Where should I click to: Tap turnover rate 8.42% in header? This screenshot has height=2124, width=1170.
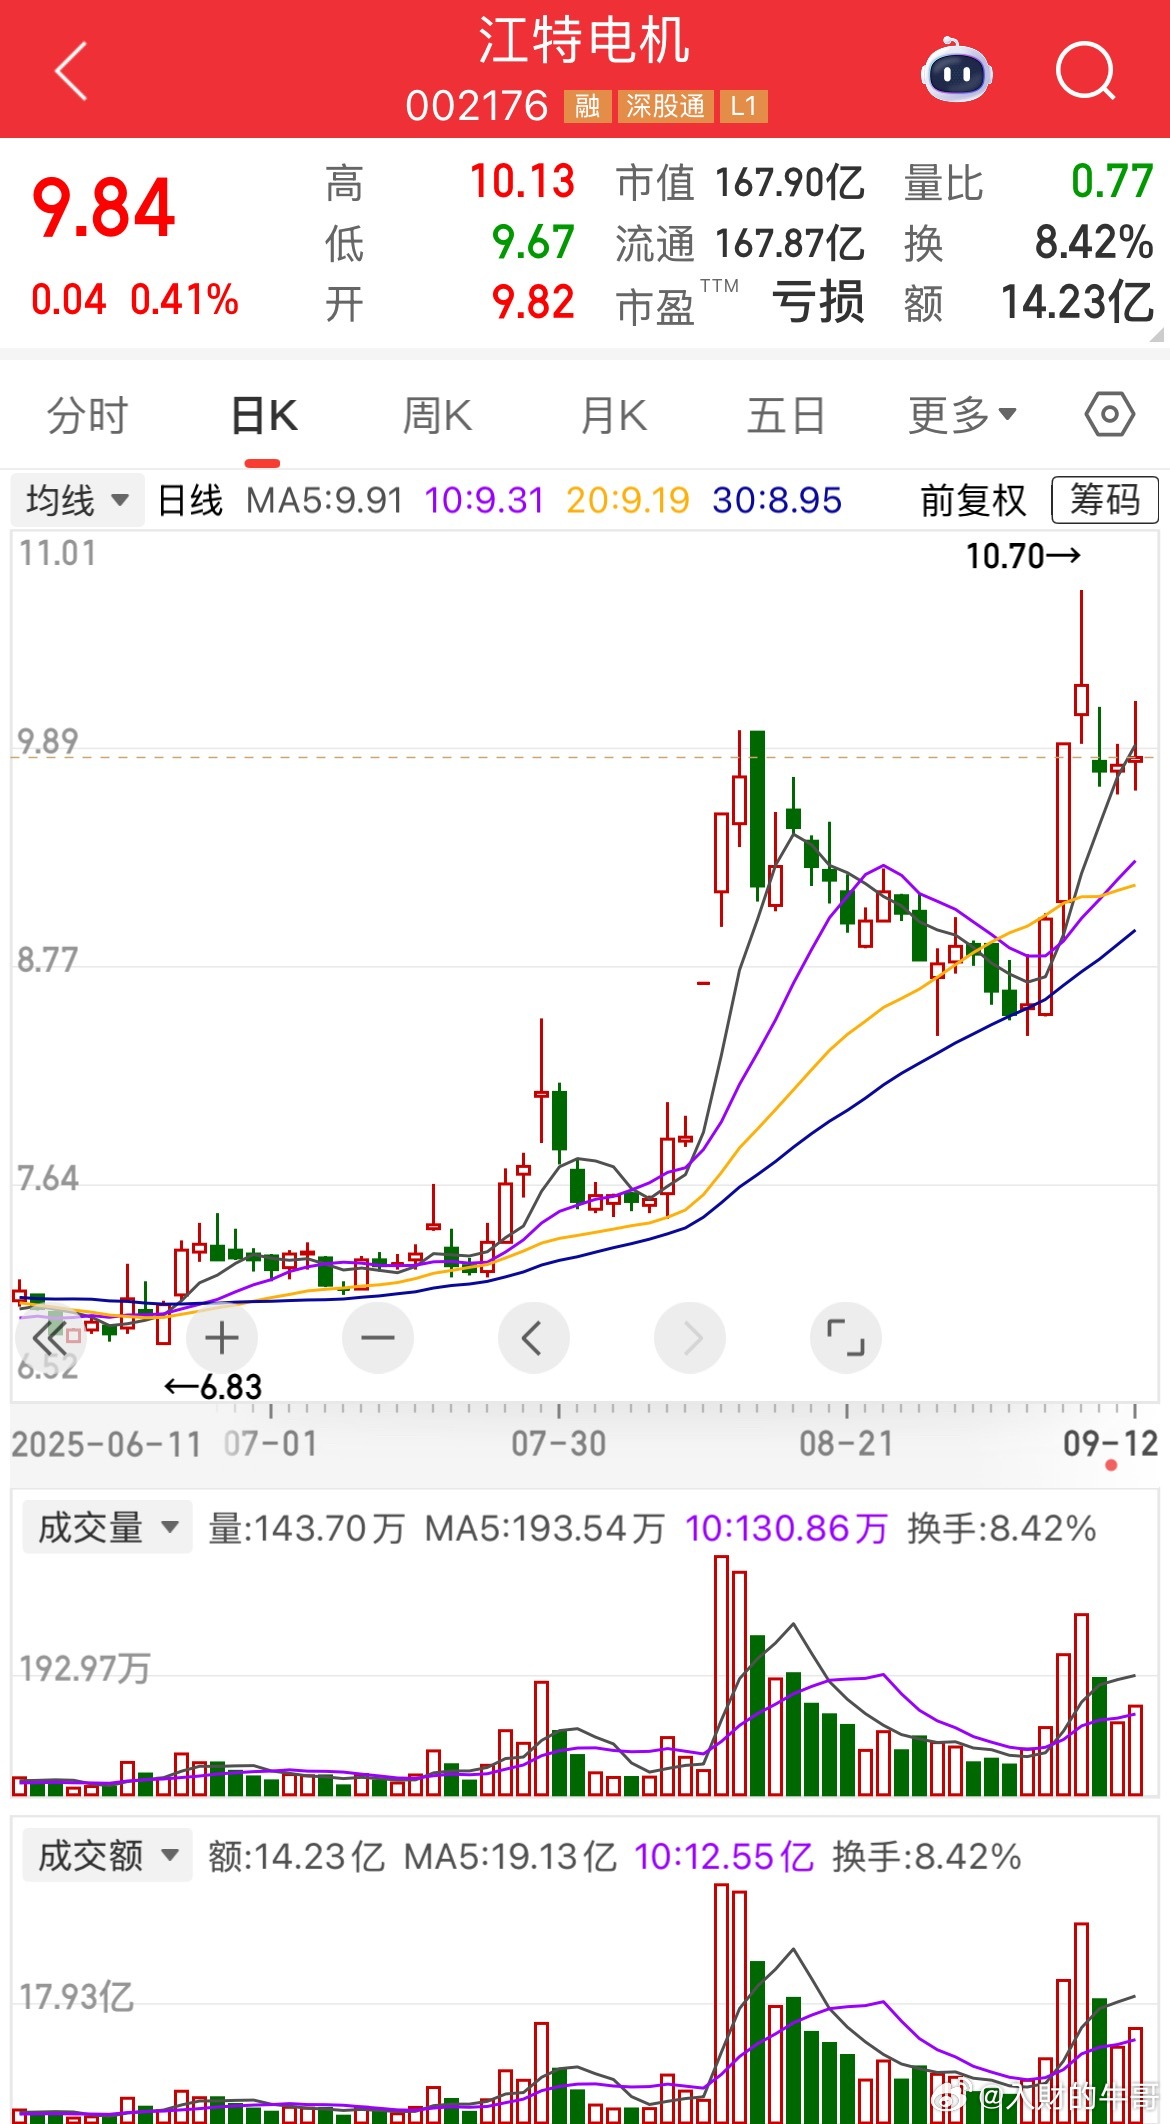tap(1094, 242)
